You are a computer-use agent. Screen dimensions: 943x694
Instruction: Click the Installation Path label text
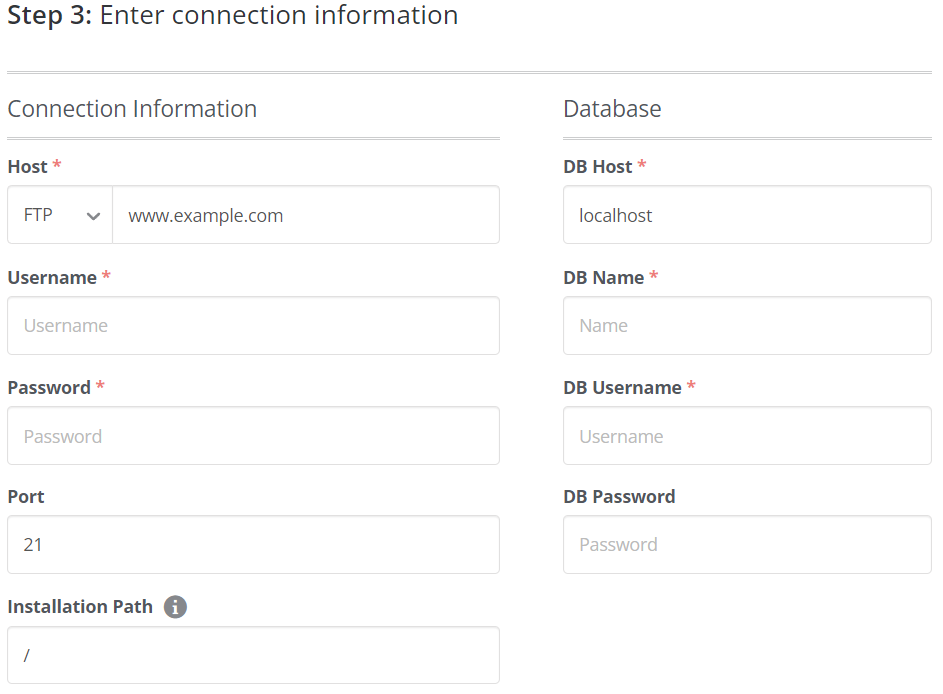click(x=80, y=607)
